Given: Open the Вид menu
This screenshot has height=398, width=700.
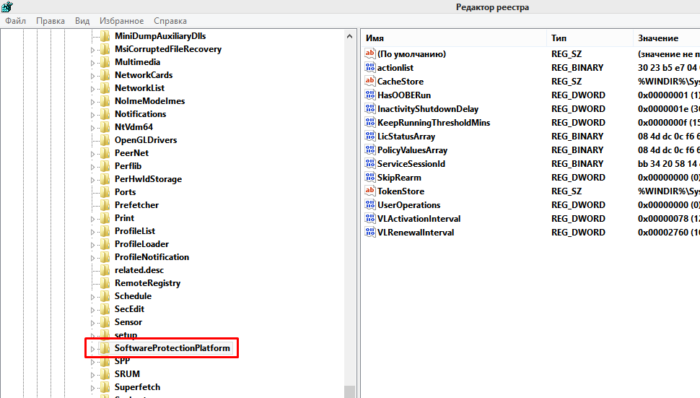Looking at the screenshot, I should (82, 21).
